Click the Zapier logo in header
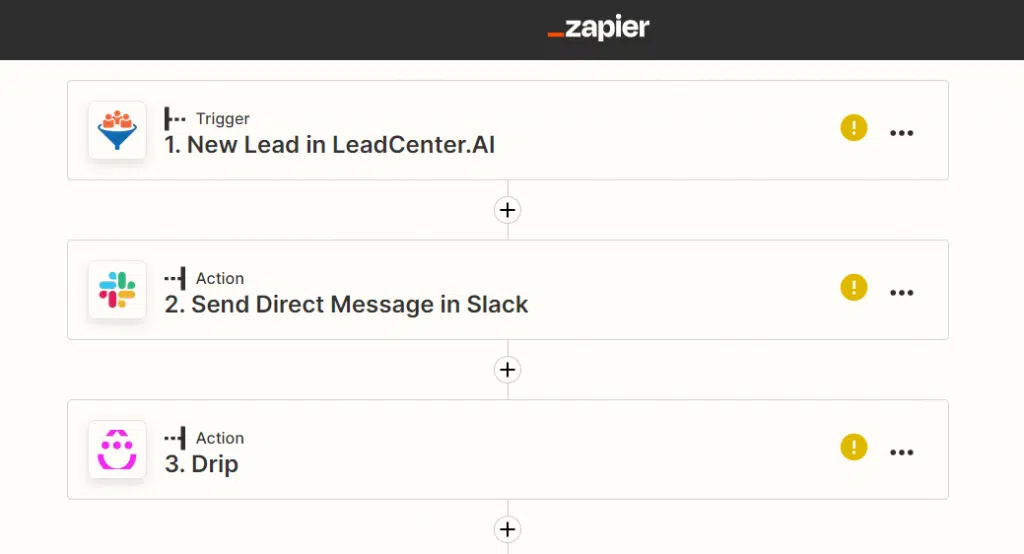1024x554 pixels. click(598, 27)
